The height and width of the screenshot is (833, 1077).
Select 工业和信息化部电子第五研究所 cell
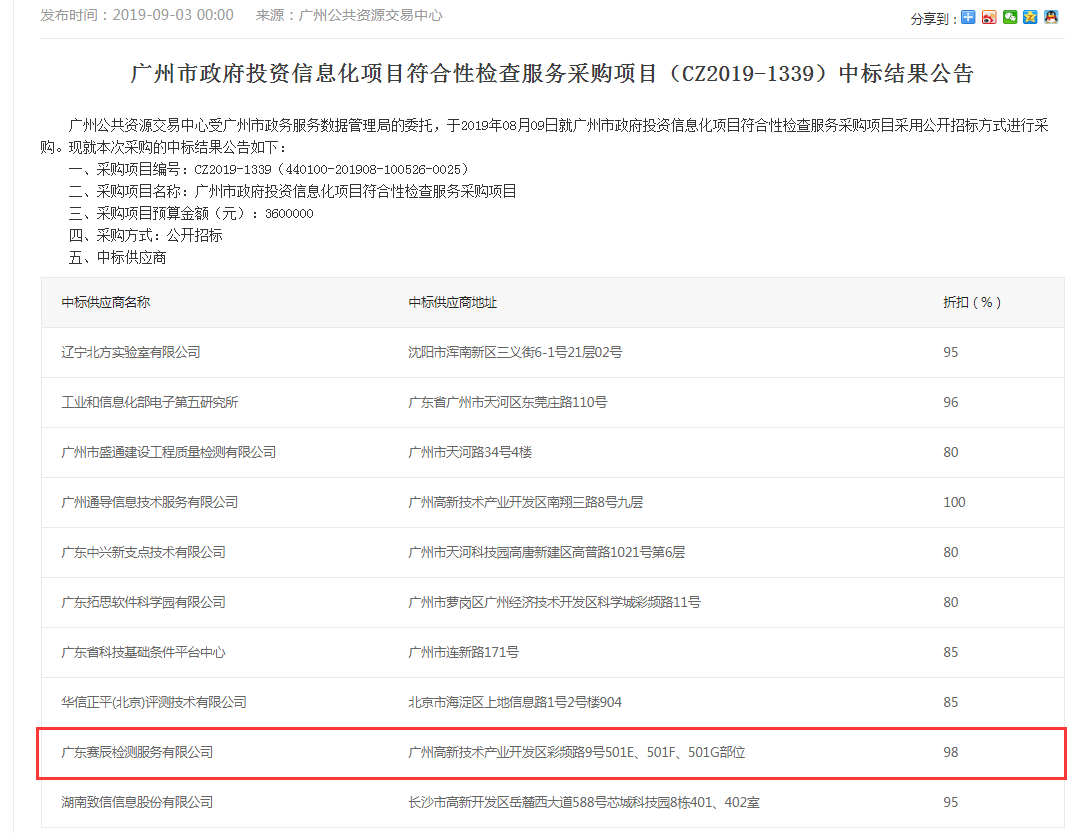[x=150, y=402]
